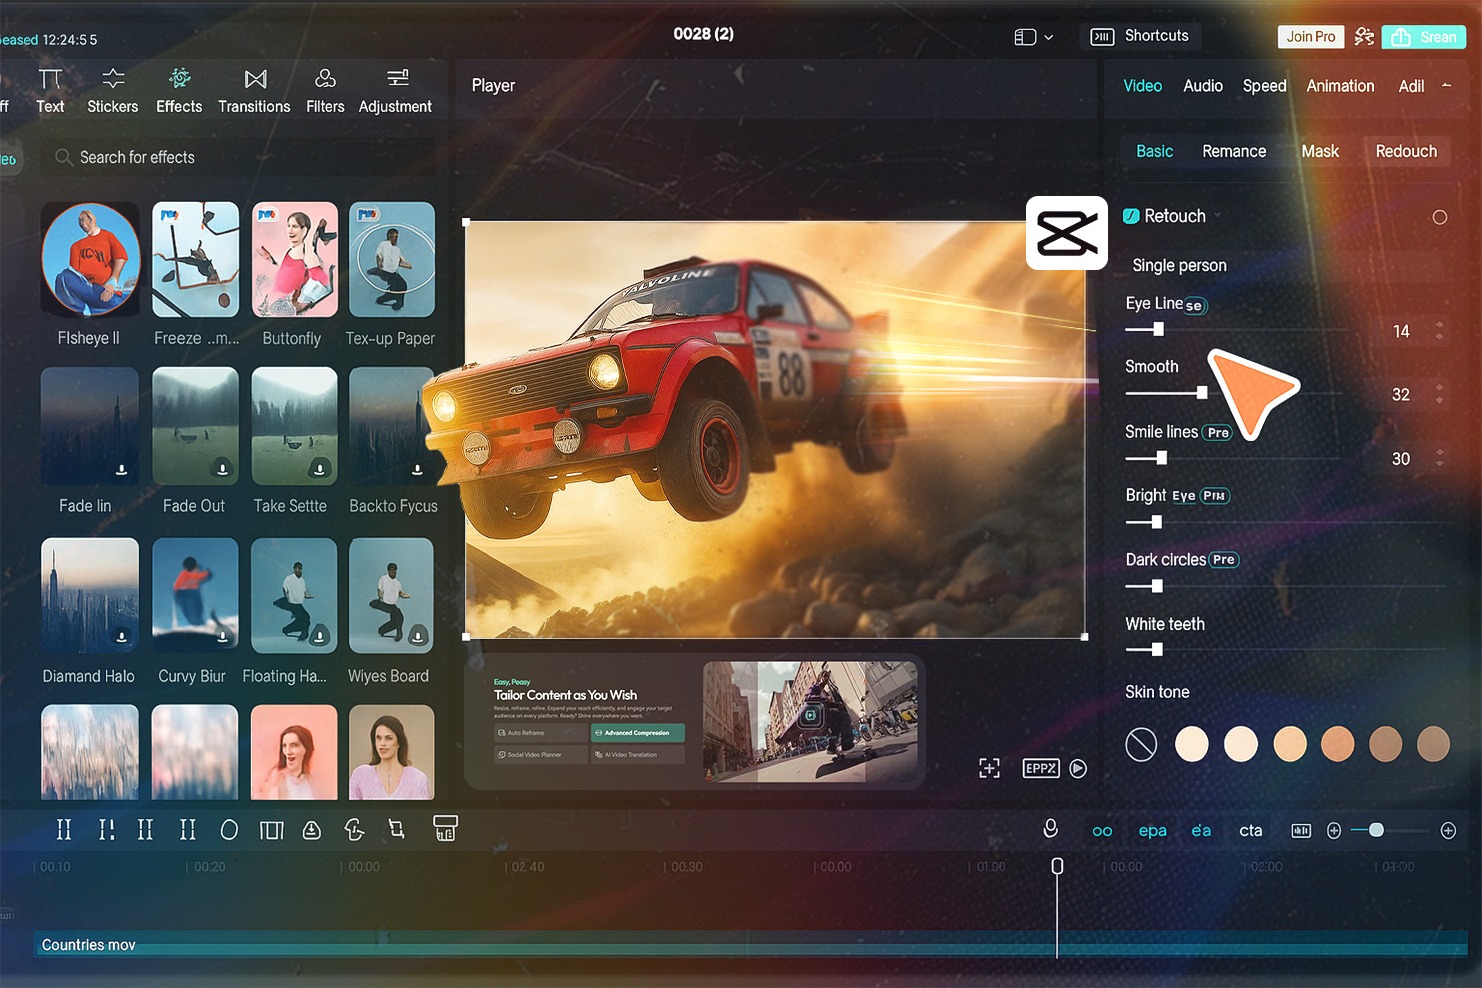Click the Join Pro button
This screenshot has width=1482, height=988.
click(1310, 36)
